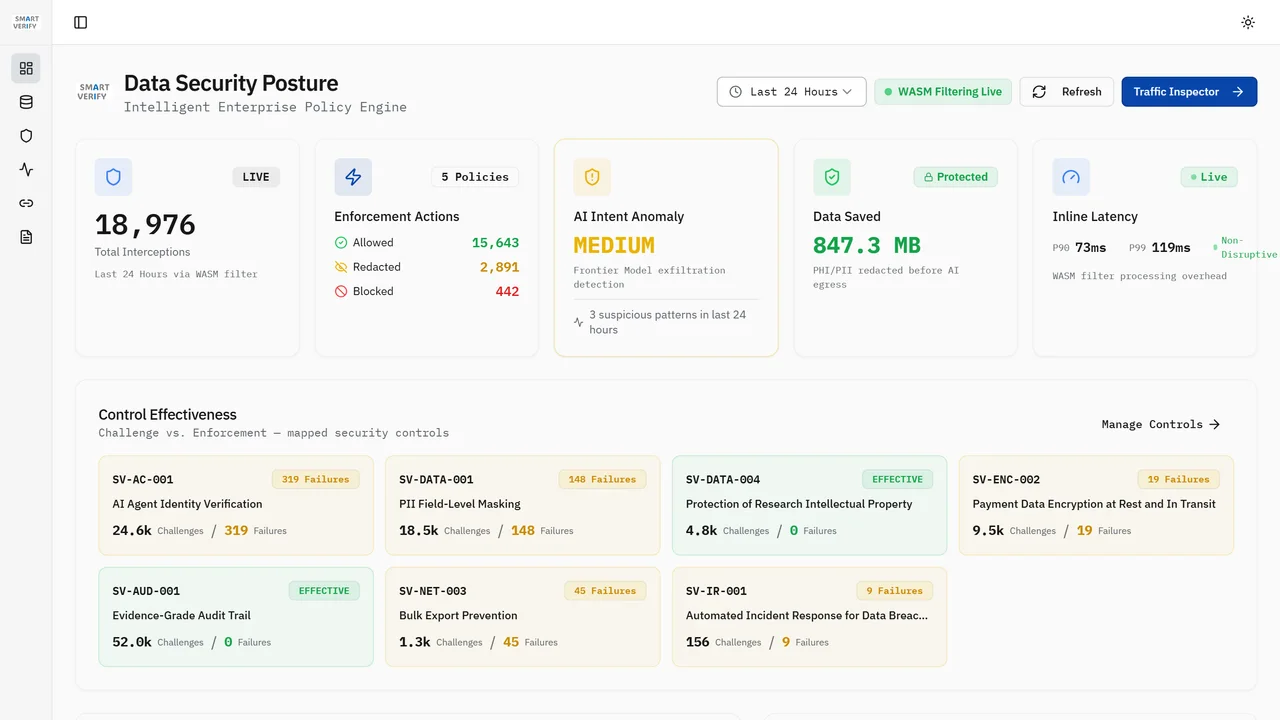Open Evidence-Grade Audit Trail control

tap(236, 617)
